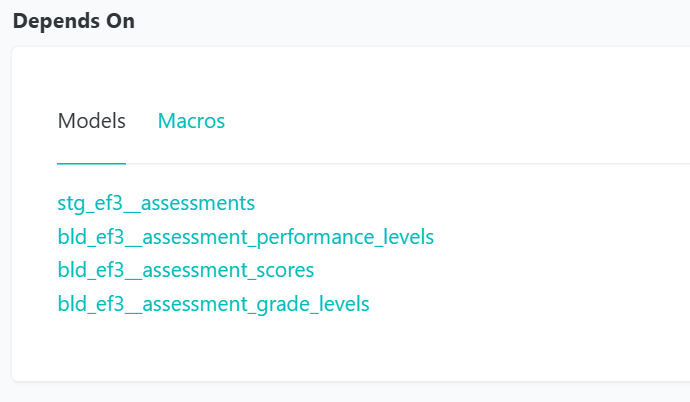Choose the teal Macros tab label
The height and width of the screenshot is (402, 690).
pos(191,121)
